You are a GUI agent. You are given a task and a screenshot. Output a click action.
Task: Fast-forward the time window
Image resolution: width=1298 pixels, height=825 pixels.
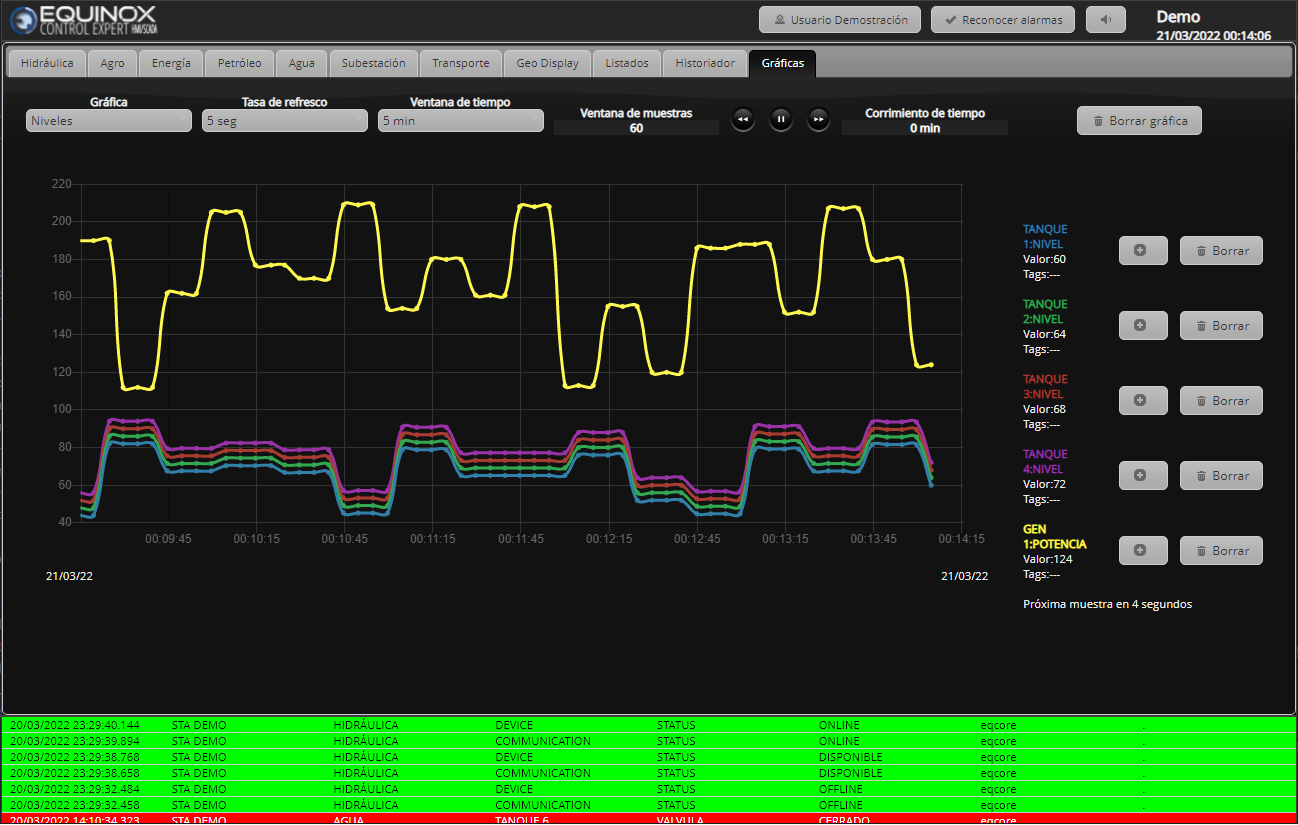[818, 120]
